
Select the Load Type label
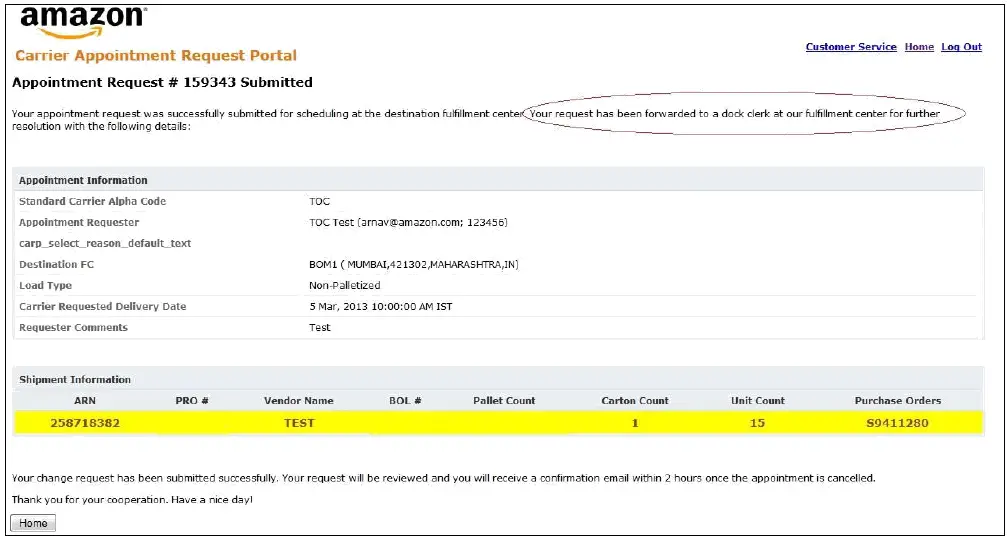click(45, 285)
